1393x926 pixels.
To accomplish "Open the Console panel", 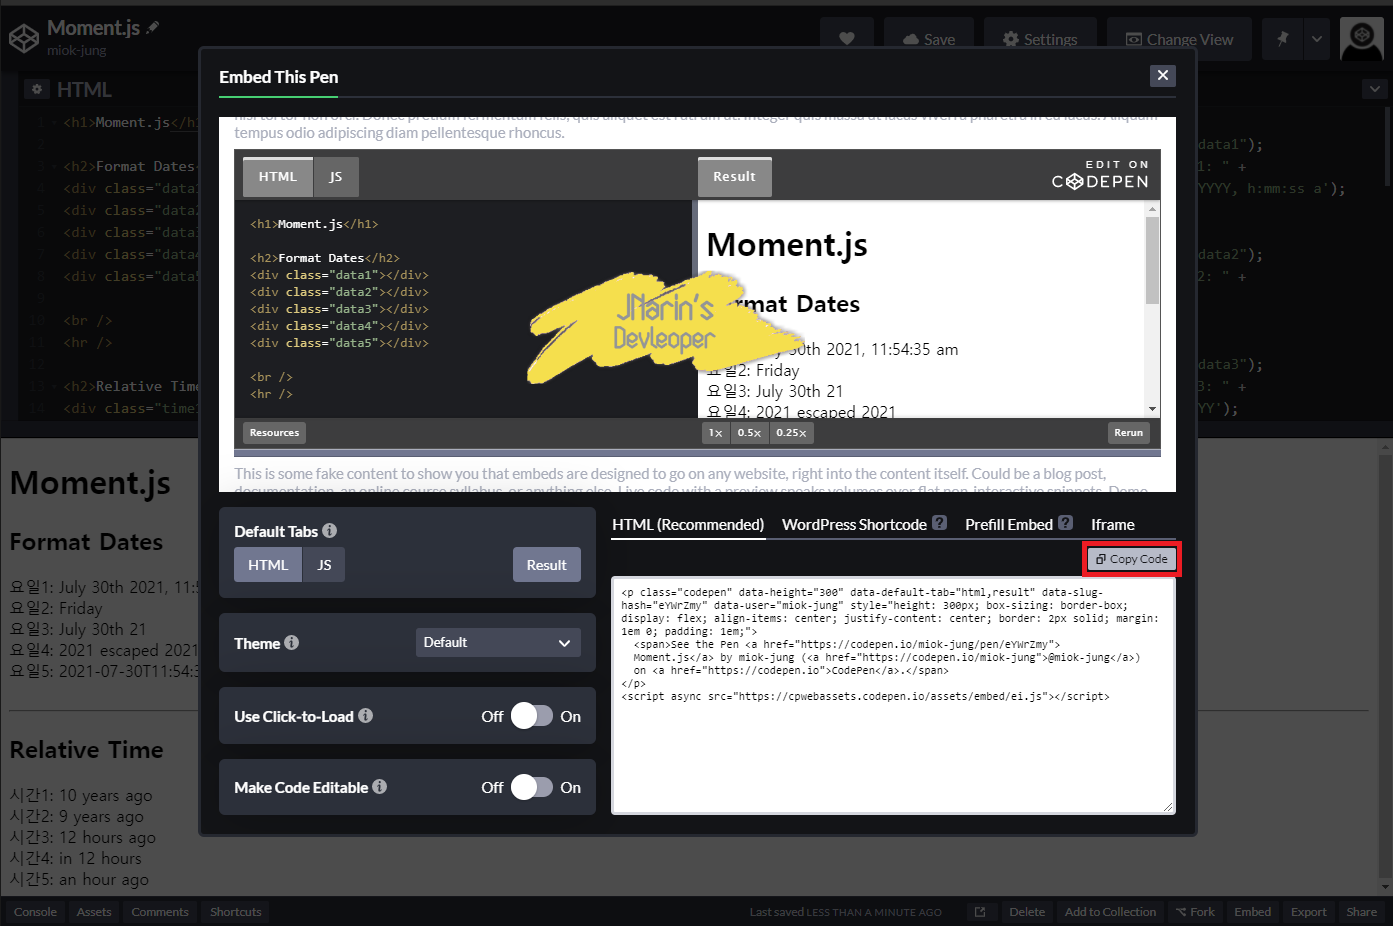I will click(36, 912).
